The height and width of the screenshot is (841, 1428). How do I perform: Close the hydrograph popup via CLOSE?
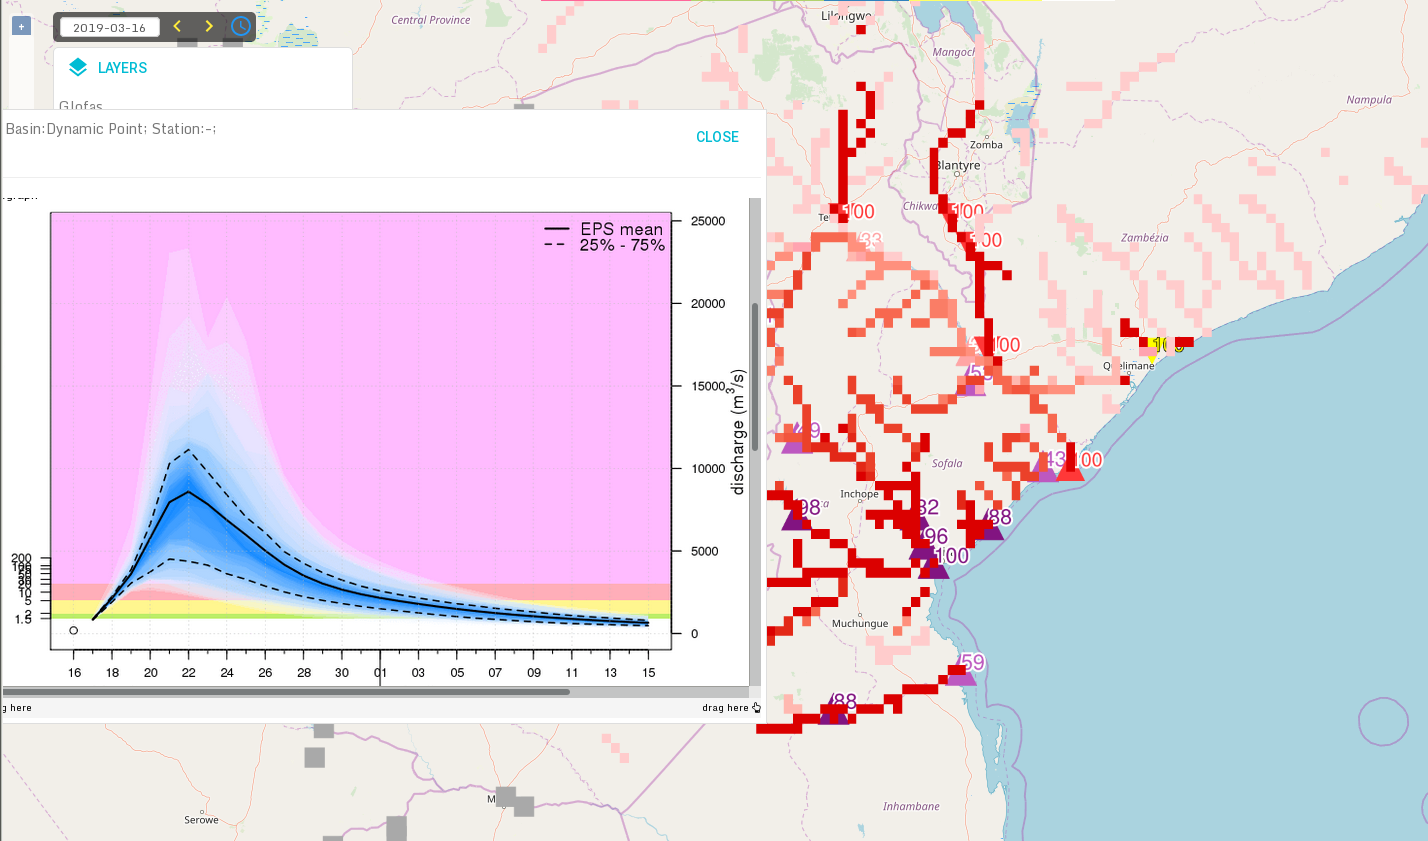point(717,137)
